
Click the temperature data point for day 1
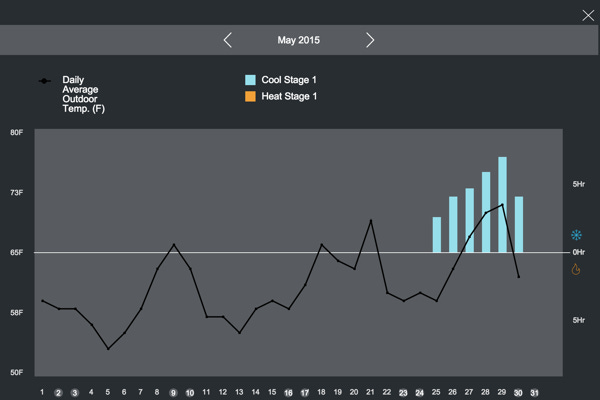42,301
